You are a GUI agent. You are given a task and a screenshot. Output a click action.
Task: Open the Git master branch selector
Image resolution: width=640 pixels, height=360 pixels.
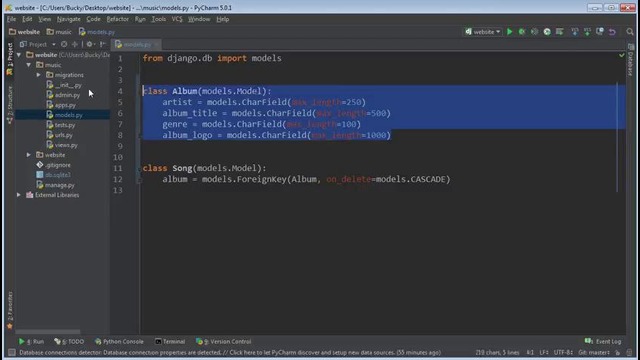tap(594, 352)
